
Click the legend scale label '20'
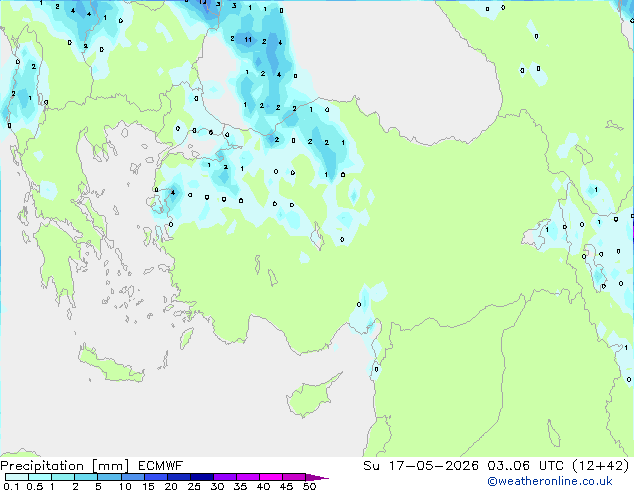tap(171, 486)
